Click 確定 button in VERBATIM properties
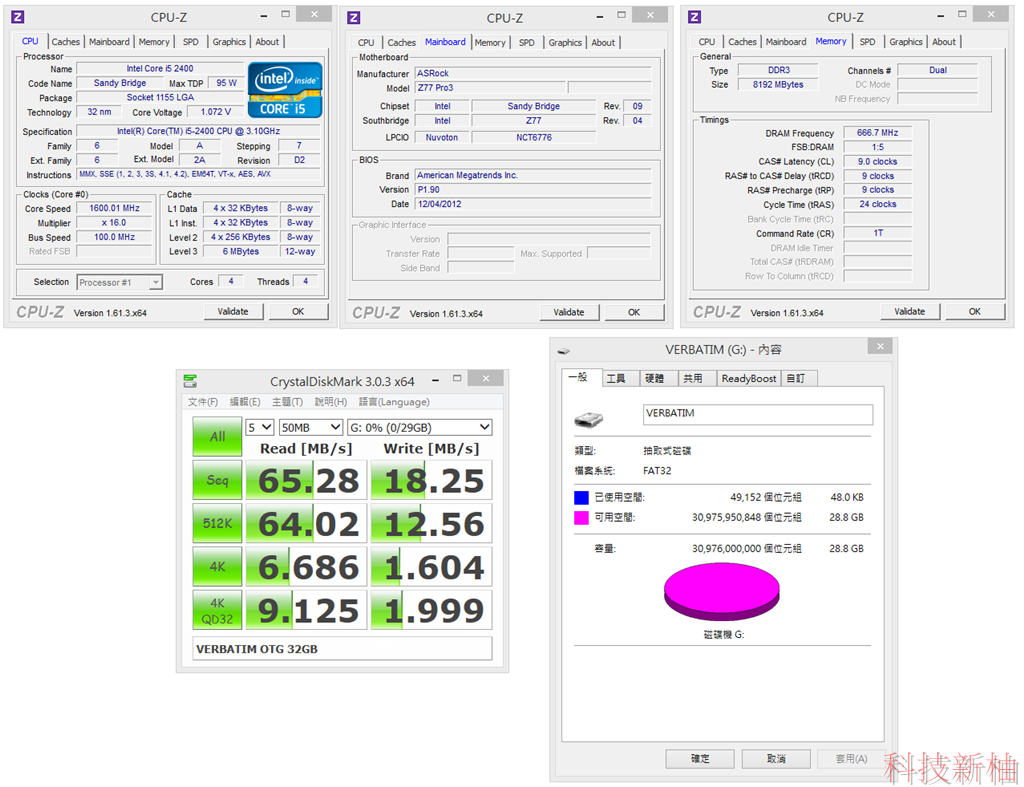Viewport: 1024px width, 787px height. tap(700, 758)
